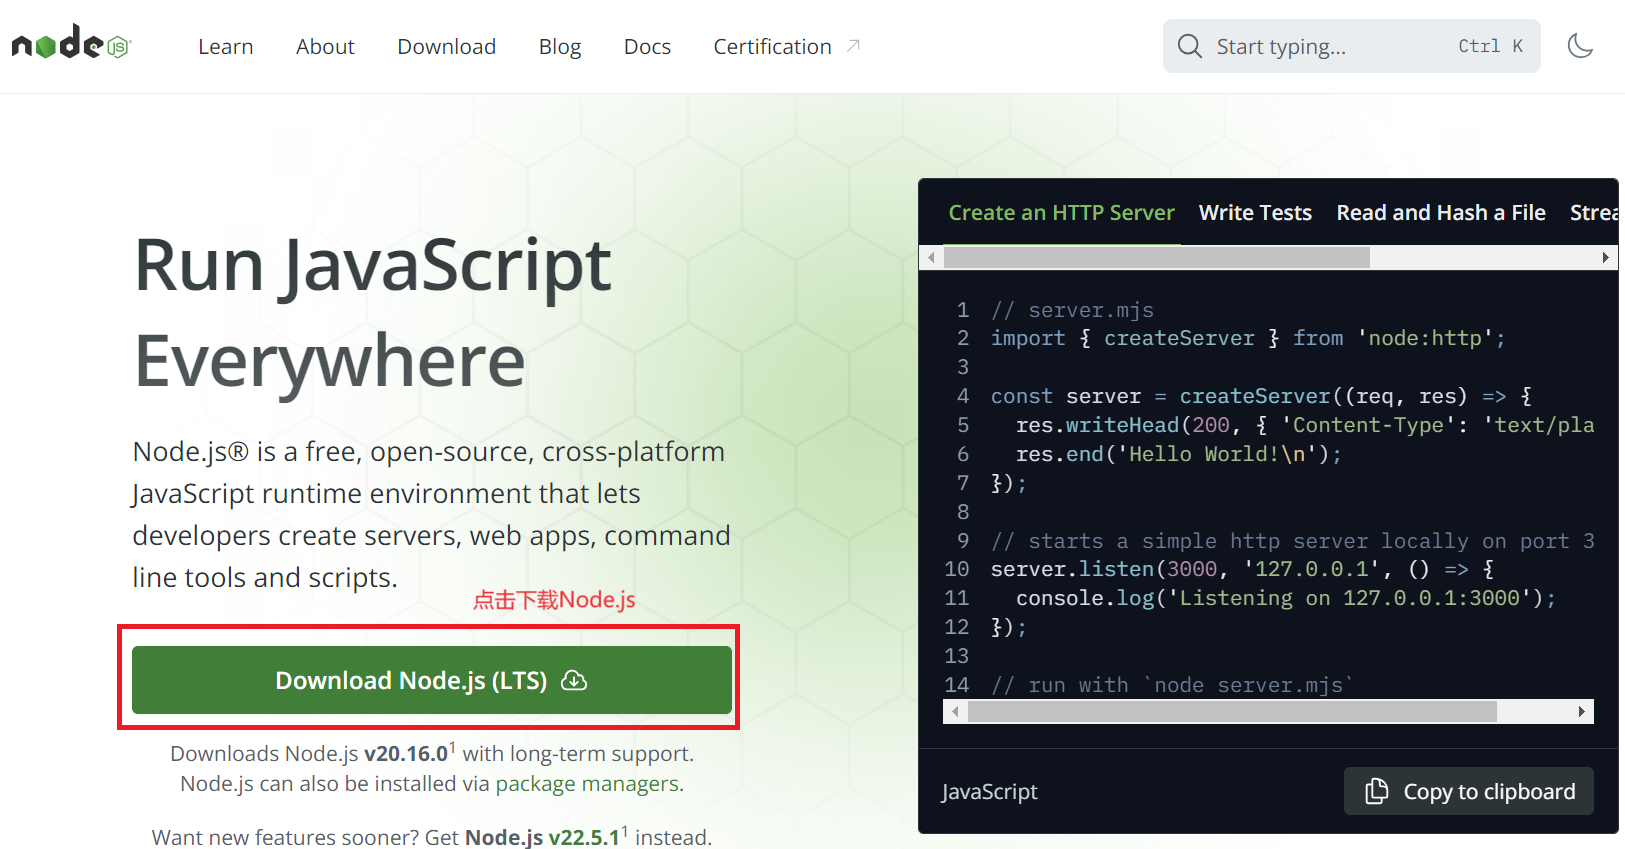Select the Create an HTTP Server tab

pos(1061,213)
